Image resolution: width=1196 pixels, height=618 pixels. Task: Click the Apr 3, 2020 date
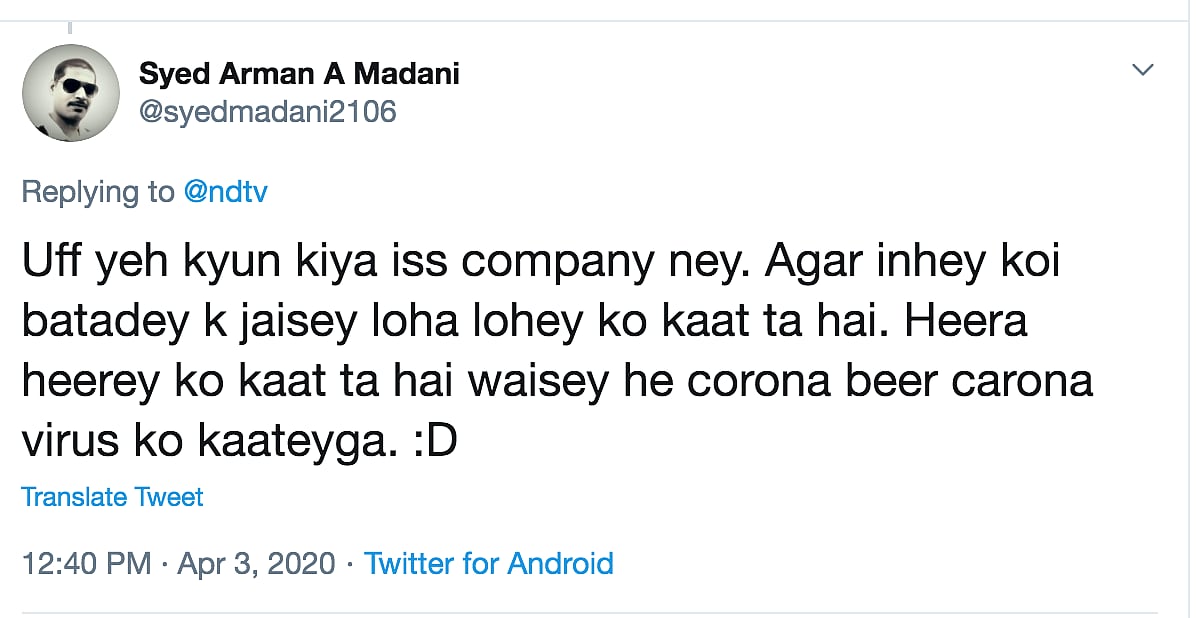pyautogui.click(x=256, y=563)
